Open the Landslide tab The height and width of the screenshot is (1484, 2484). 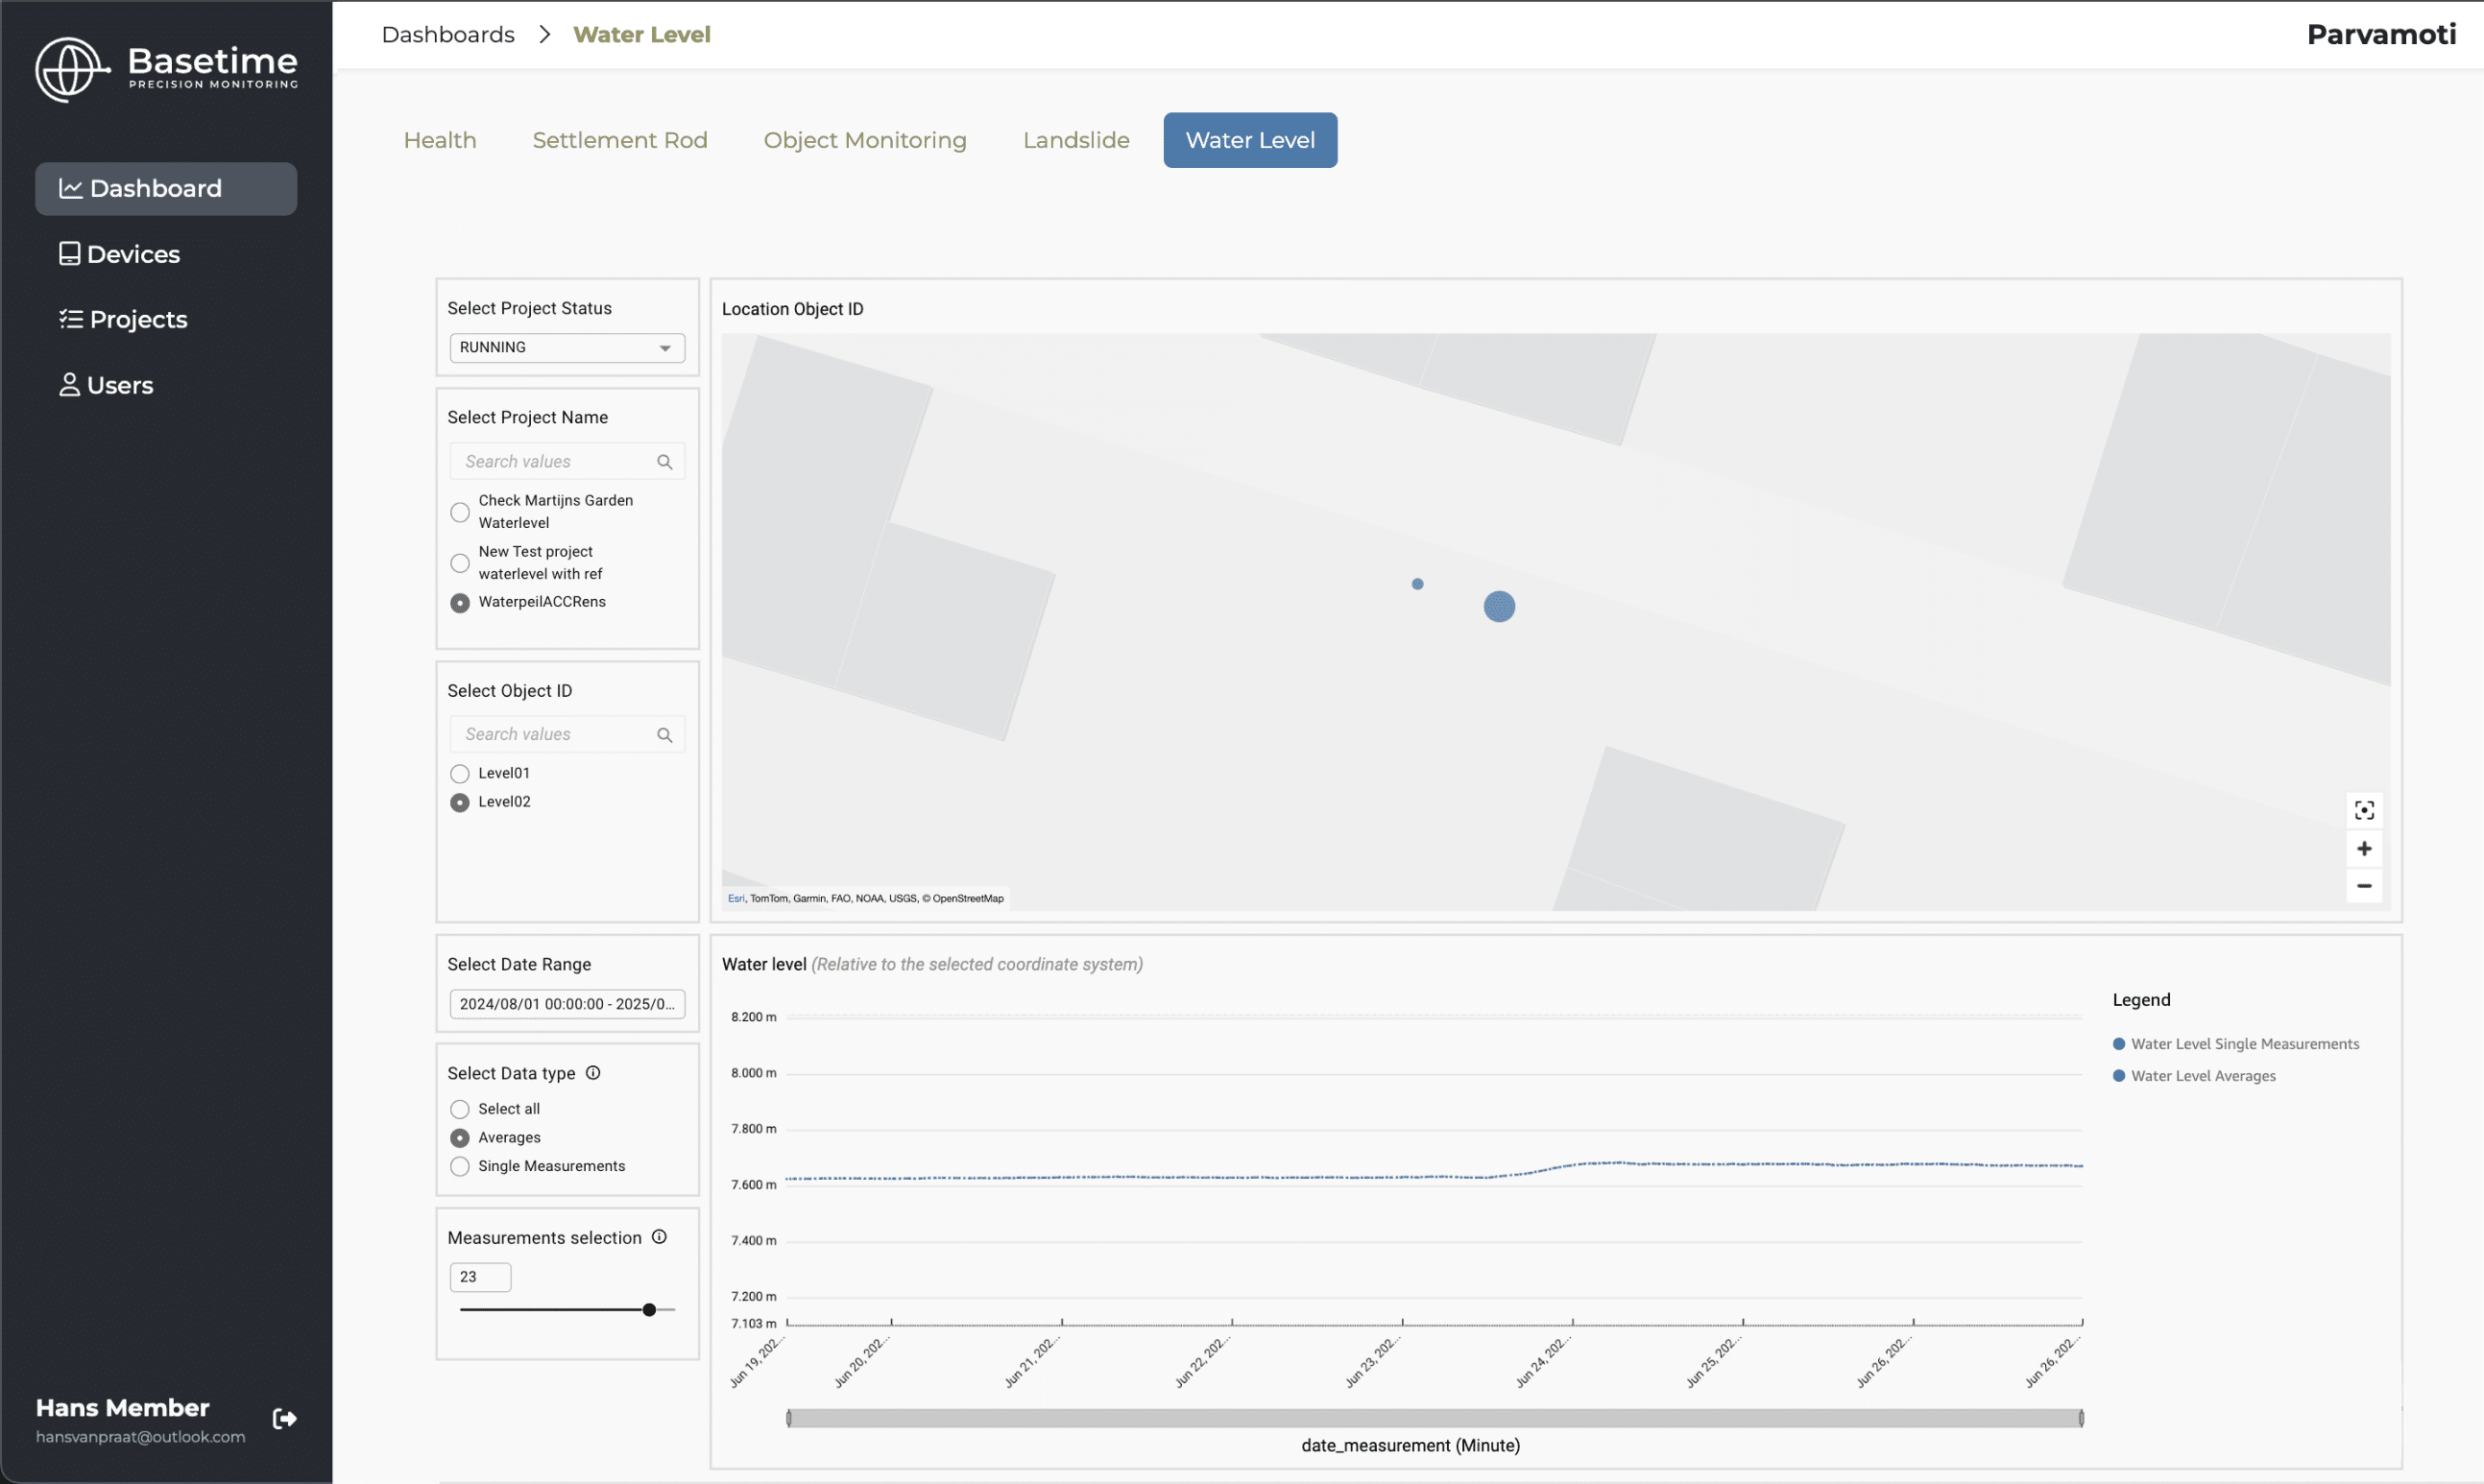coord(1076,140)
